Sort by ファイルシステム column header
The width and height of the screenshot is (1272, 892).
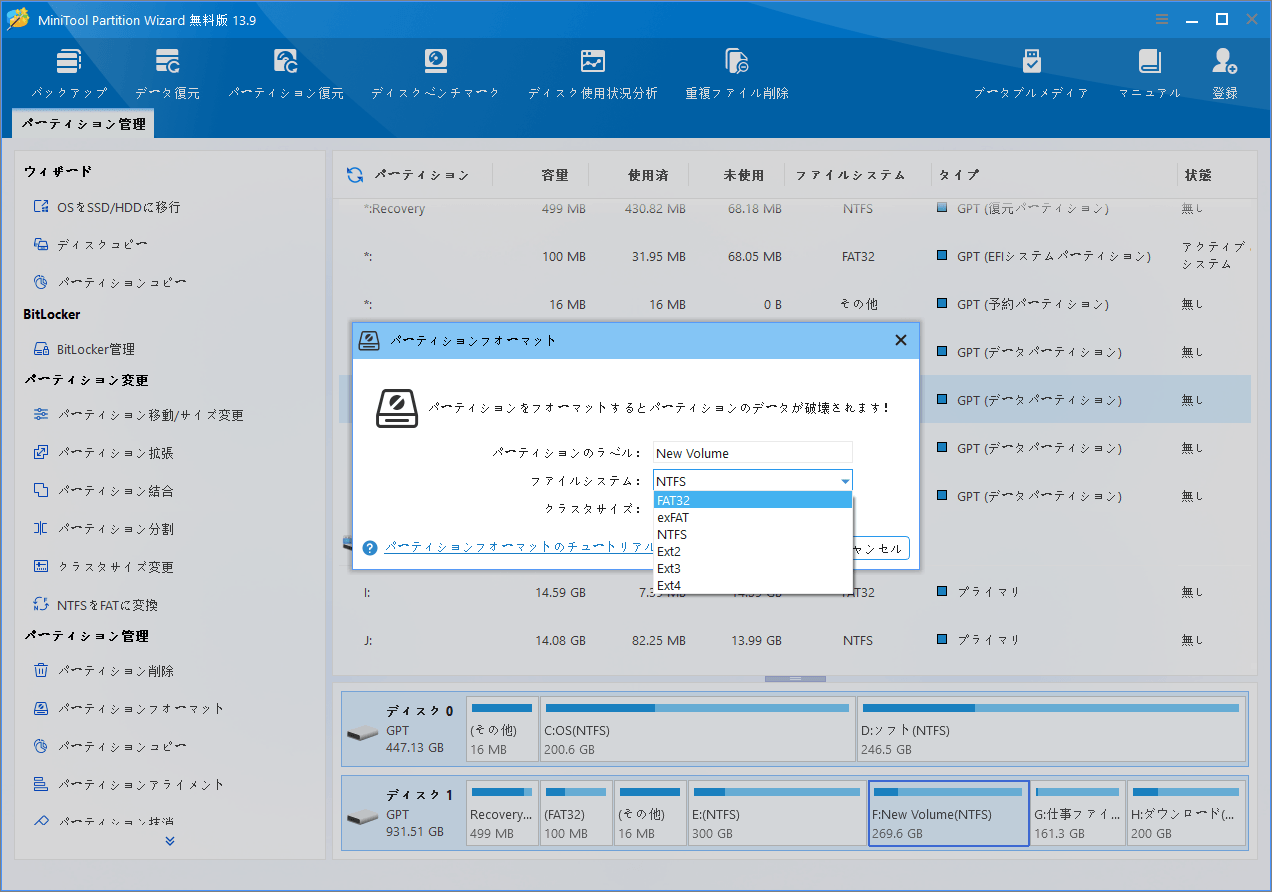(x=850, y=175)
